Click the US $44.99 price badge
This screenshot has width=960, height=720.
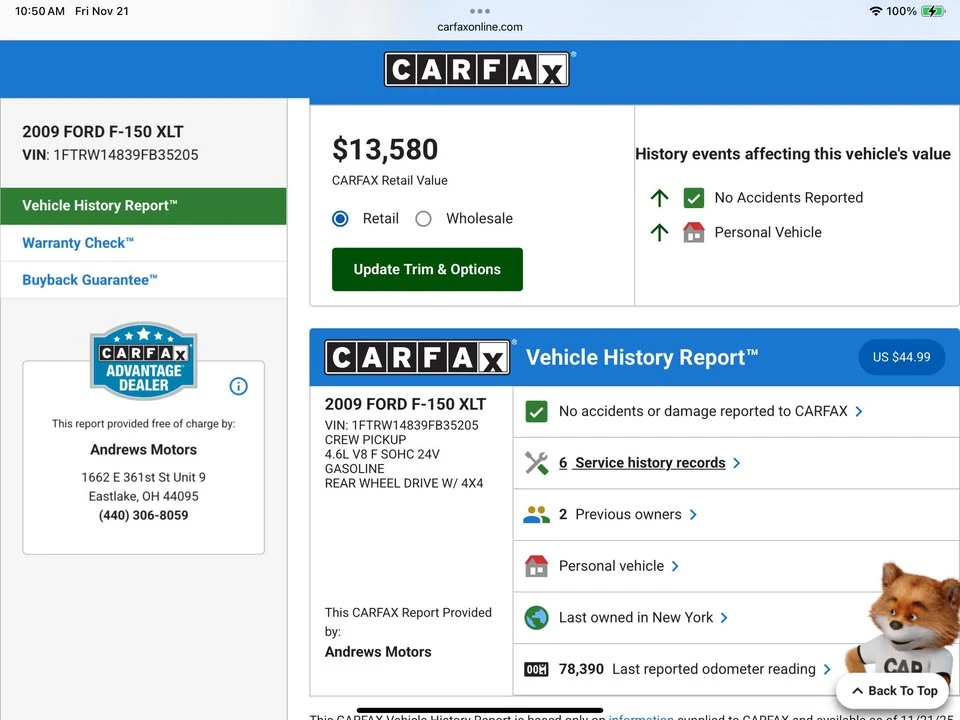click(901, 357)
